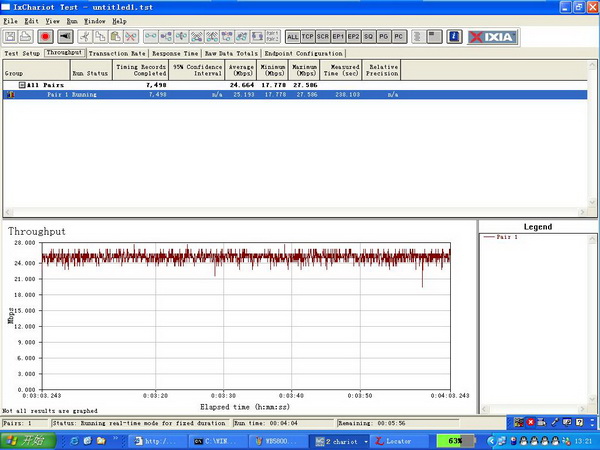The height and width of the screenshot is (450, 600).
Task: Switch to the Response Time tab
Action: 175,53
